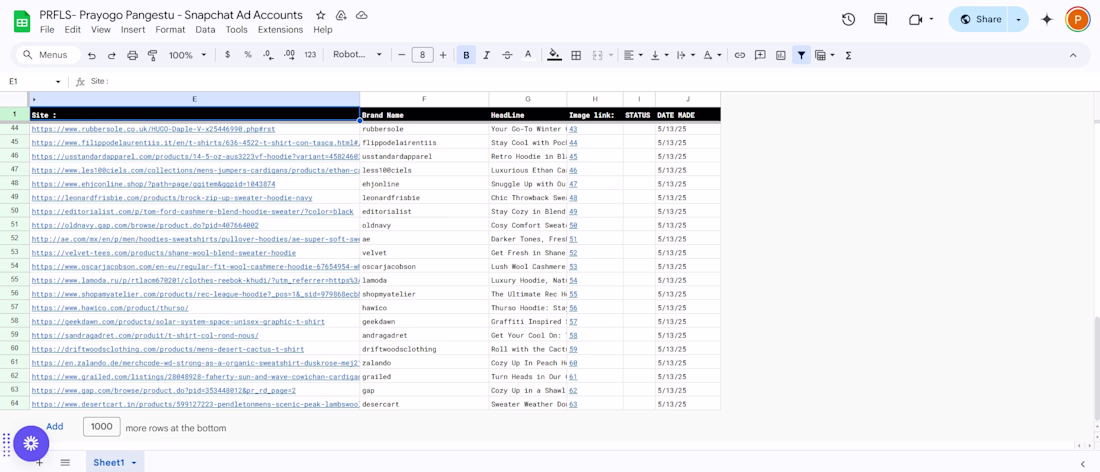Open the font family dropdown
This screenshot has height=472, width=1100.
click(x=357, y=55)
